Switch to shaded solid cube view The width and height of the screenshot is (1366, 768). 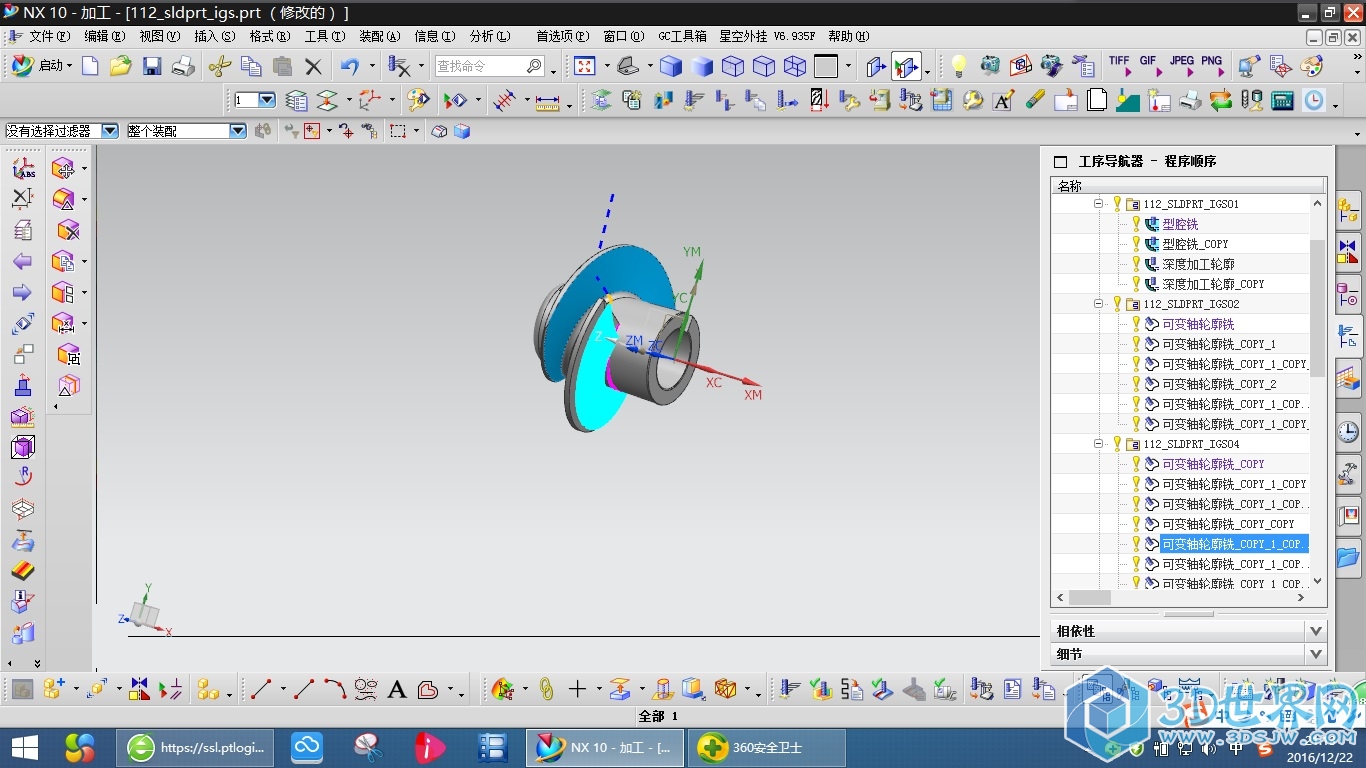pyautogui.click(x=671, y=66)
